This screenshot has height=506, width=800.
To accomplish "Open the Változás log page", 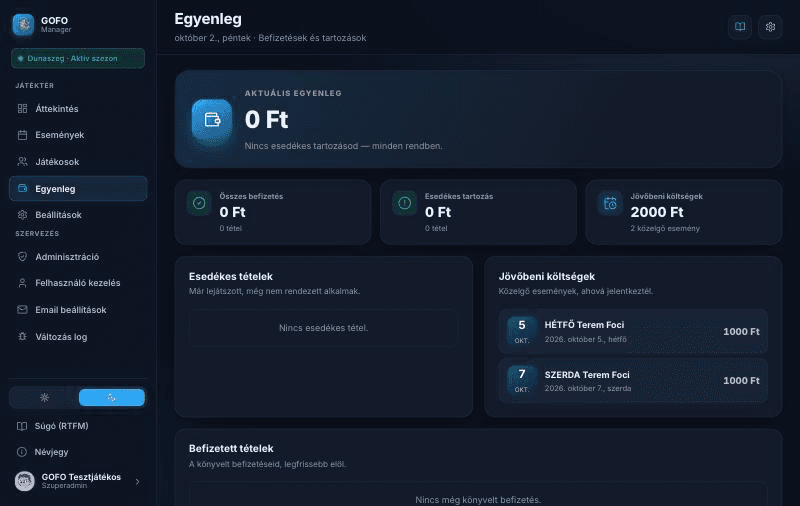I will tap(78, 337).
